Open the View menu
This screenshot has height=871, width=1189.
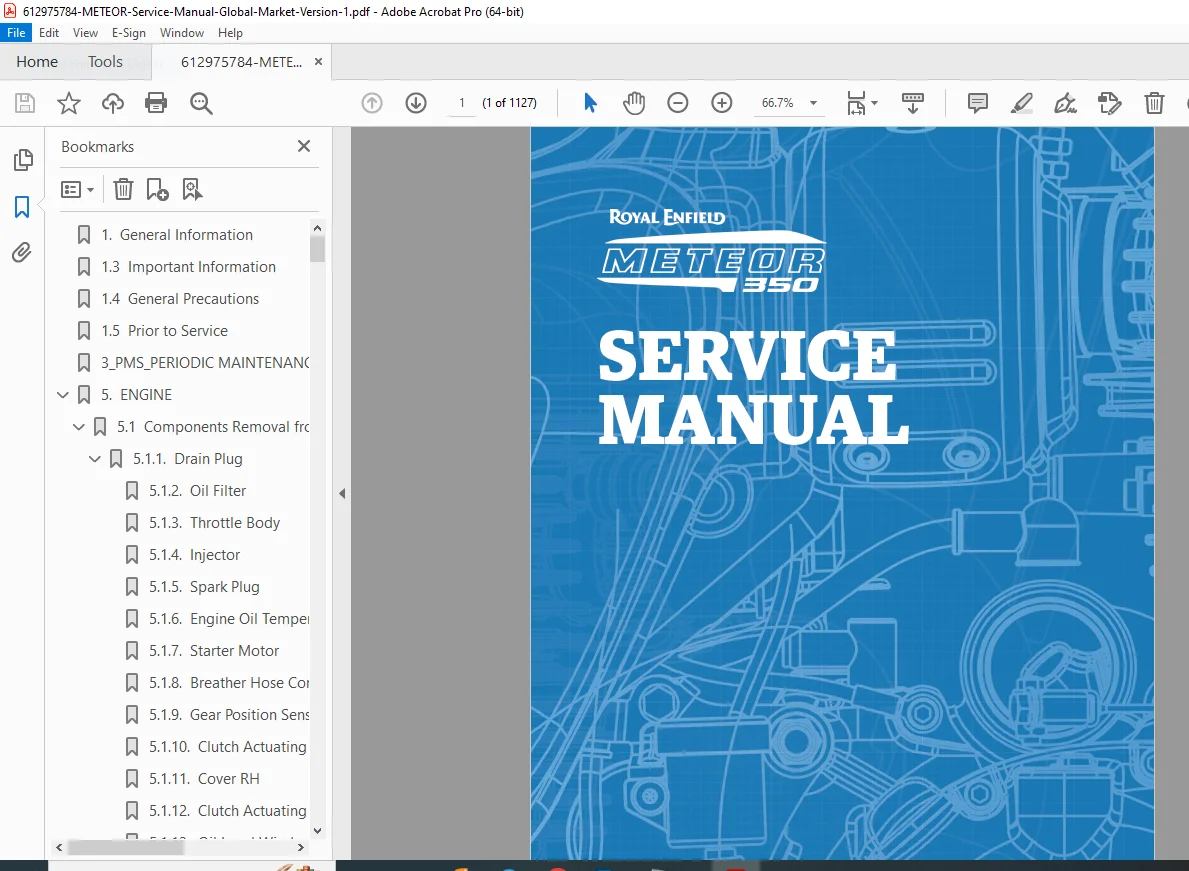pyautogui.click(x=85, y=33)
